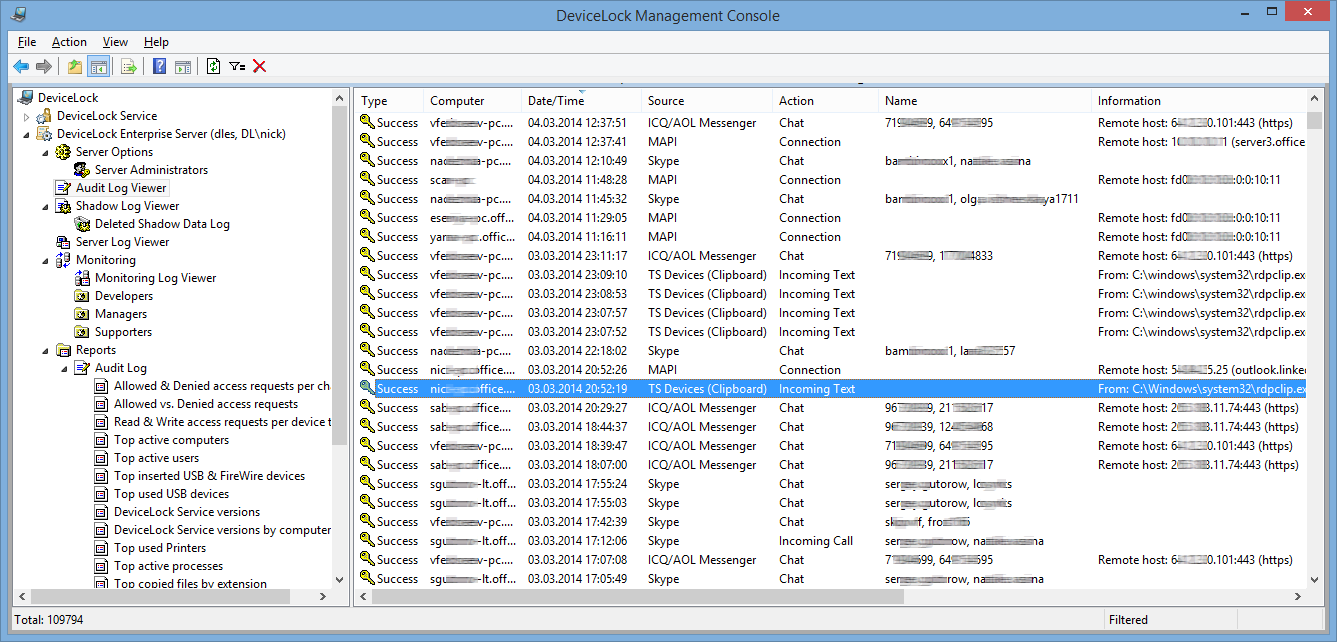Sort by the Information column header
Viewport: 1337px width, 642px height.
(1200, 101)
